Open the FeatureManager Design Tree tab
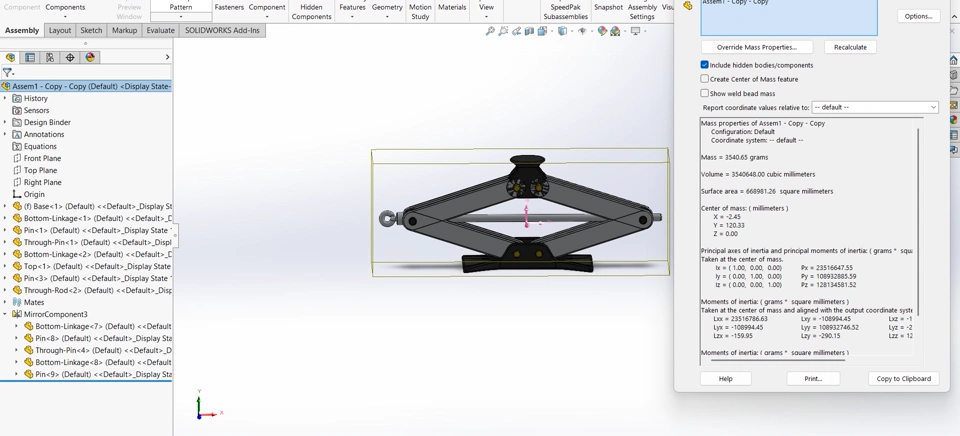This screenshot has height=436, width=960. point(10,57)
